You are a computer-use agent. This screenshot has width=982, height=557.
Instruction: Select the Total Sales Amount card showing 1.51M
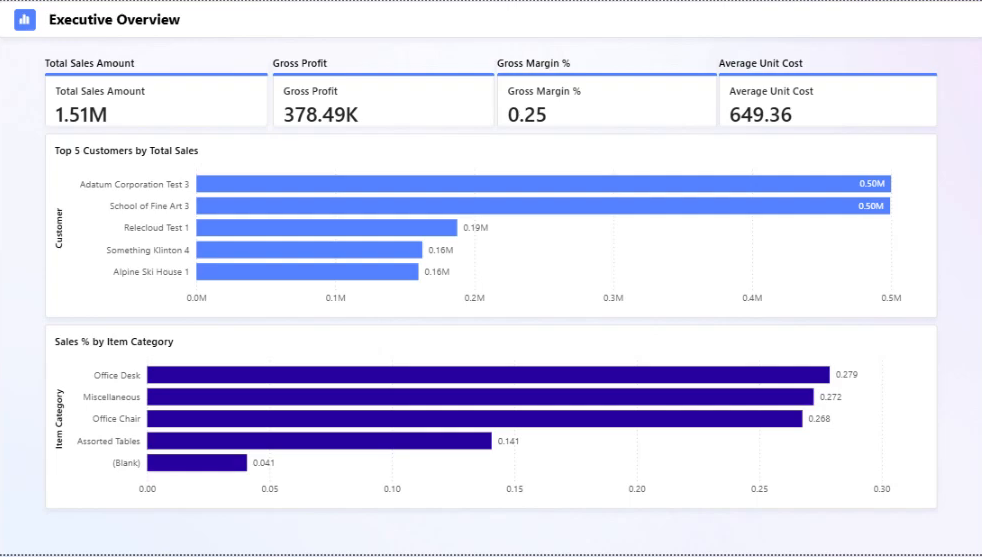coord(156,100)
